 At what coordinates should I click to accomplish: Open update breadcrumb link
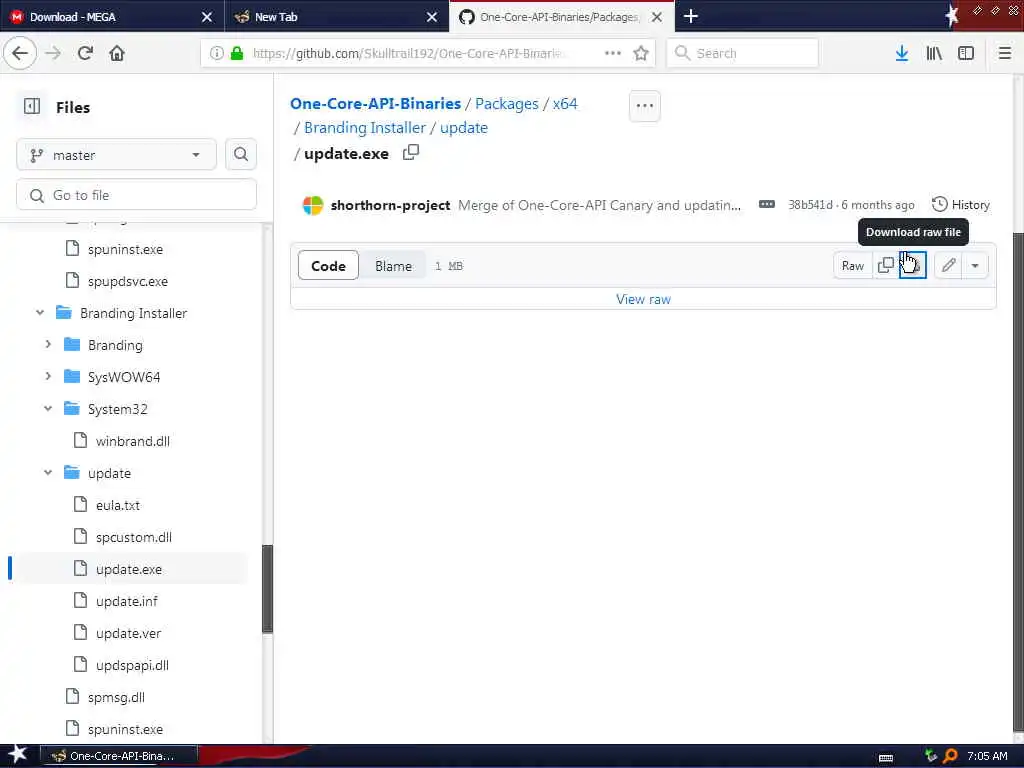(464, 127)
